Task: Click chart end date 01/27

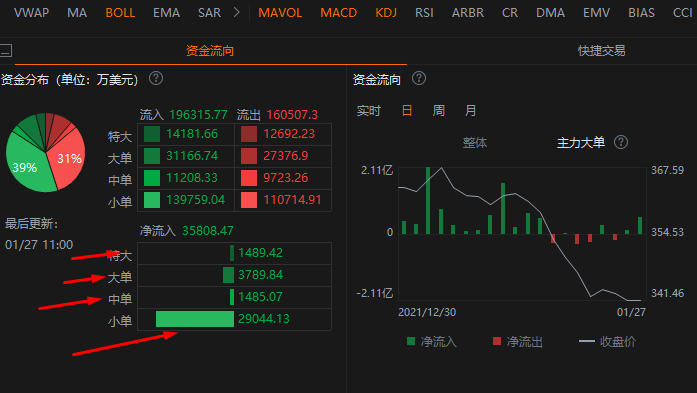Action: [x=631, y=312]
